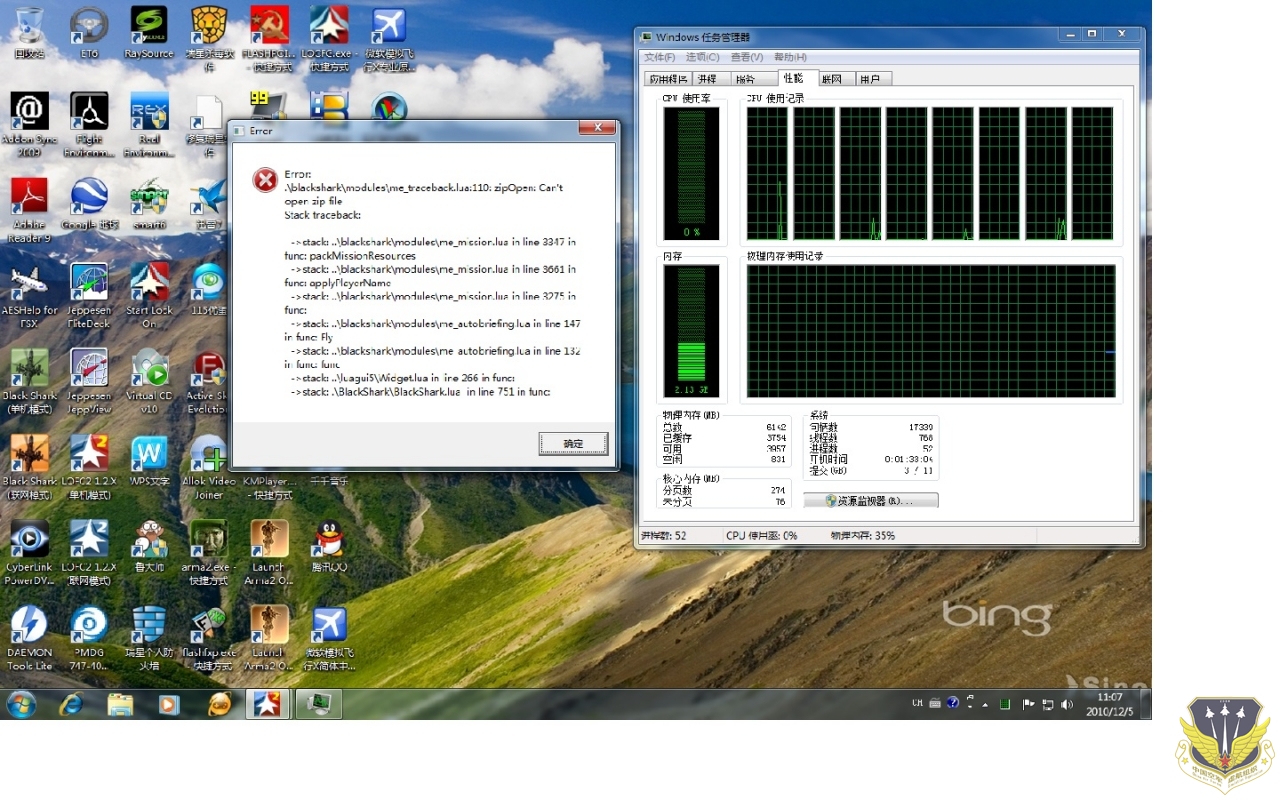The image size is (1280, 800).
Task: Launch the 腾讯QQ penguin icon
Action: click(x=329, y=546)
